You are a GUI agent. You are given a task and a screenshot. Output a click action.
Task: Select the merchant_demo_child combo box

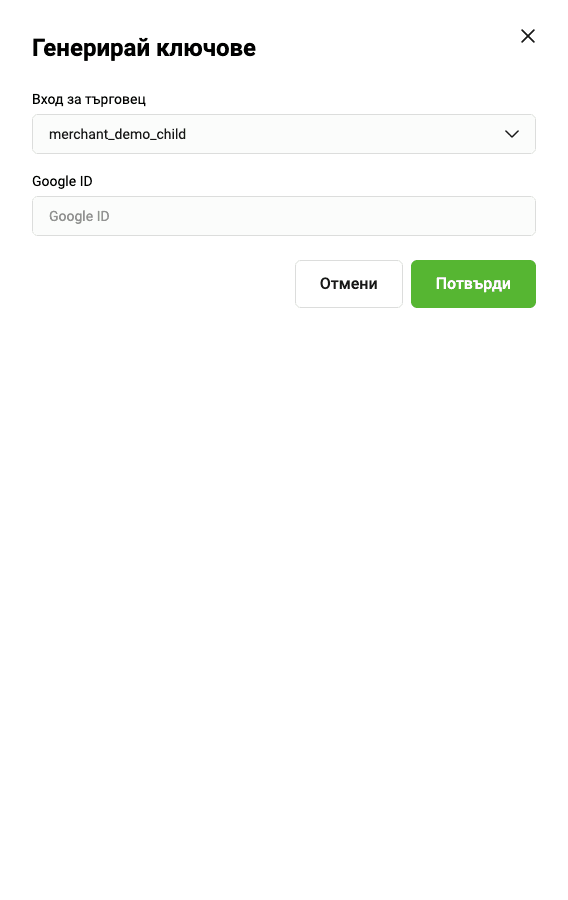pyautogui.click(x=283, y=134)
